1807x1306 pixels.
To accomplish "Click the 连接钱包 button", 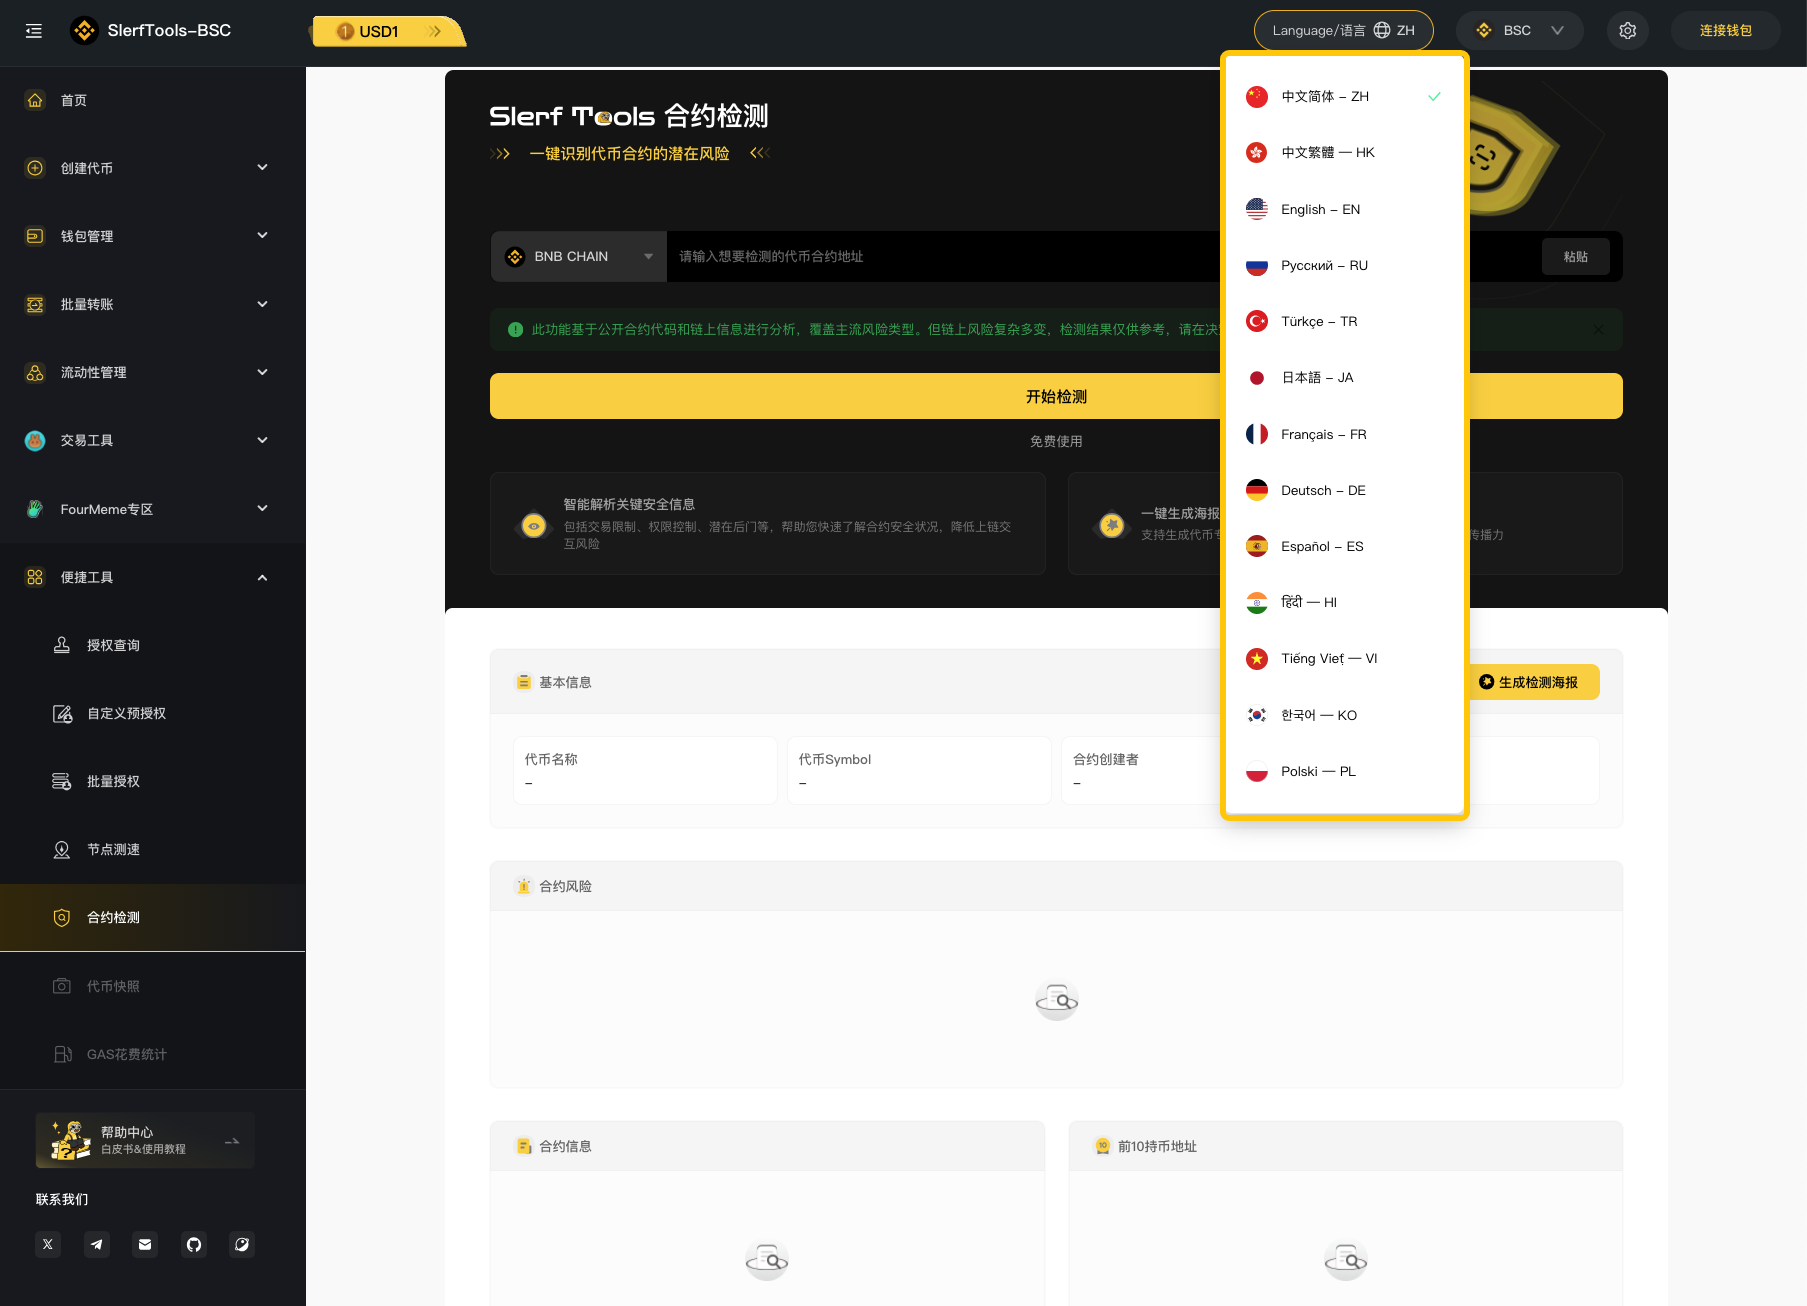I will pos(1725,31).
